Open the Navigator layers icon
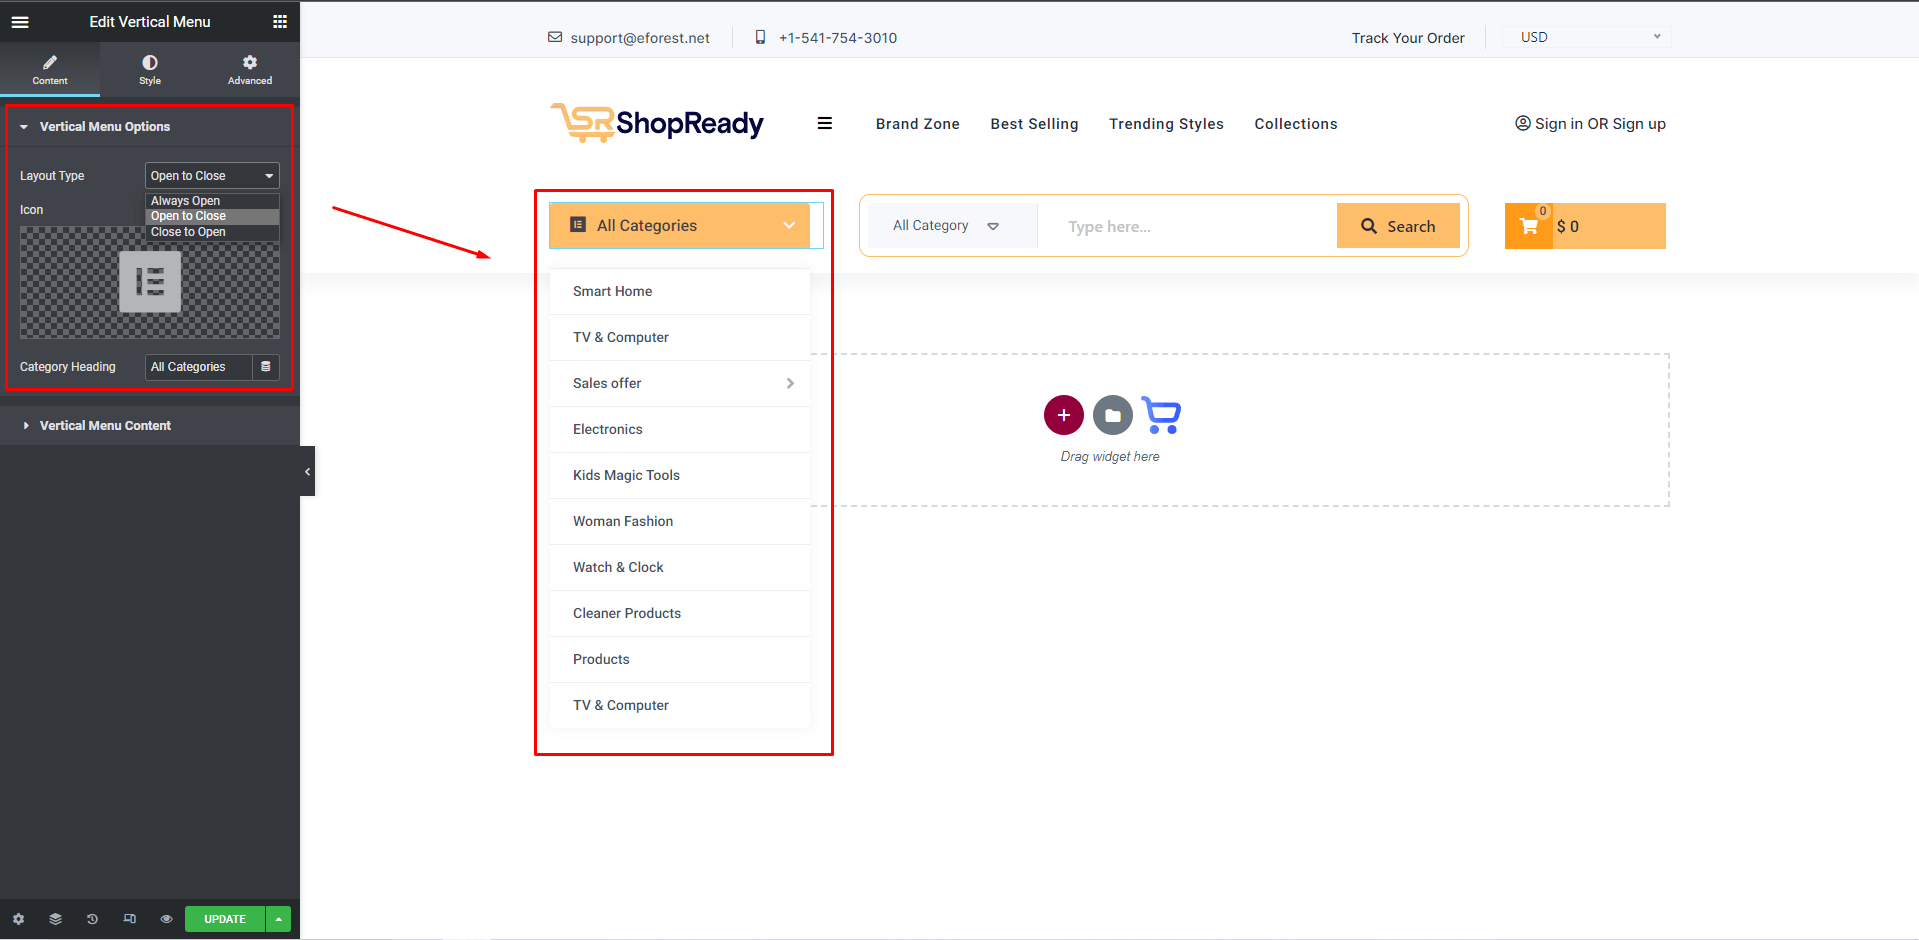The height and width of the screenshot is (940, 1919). 55,919
